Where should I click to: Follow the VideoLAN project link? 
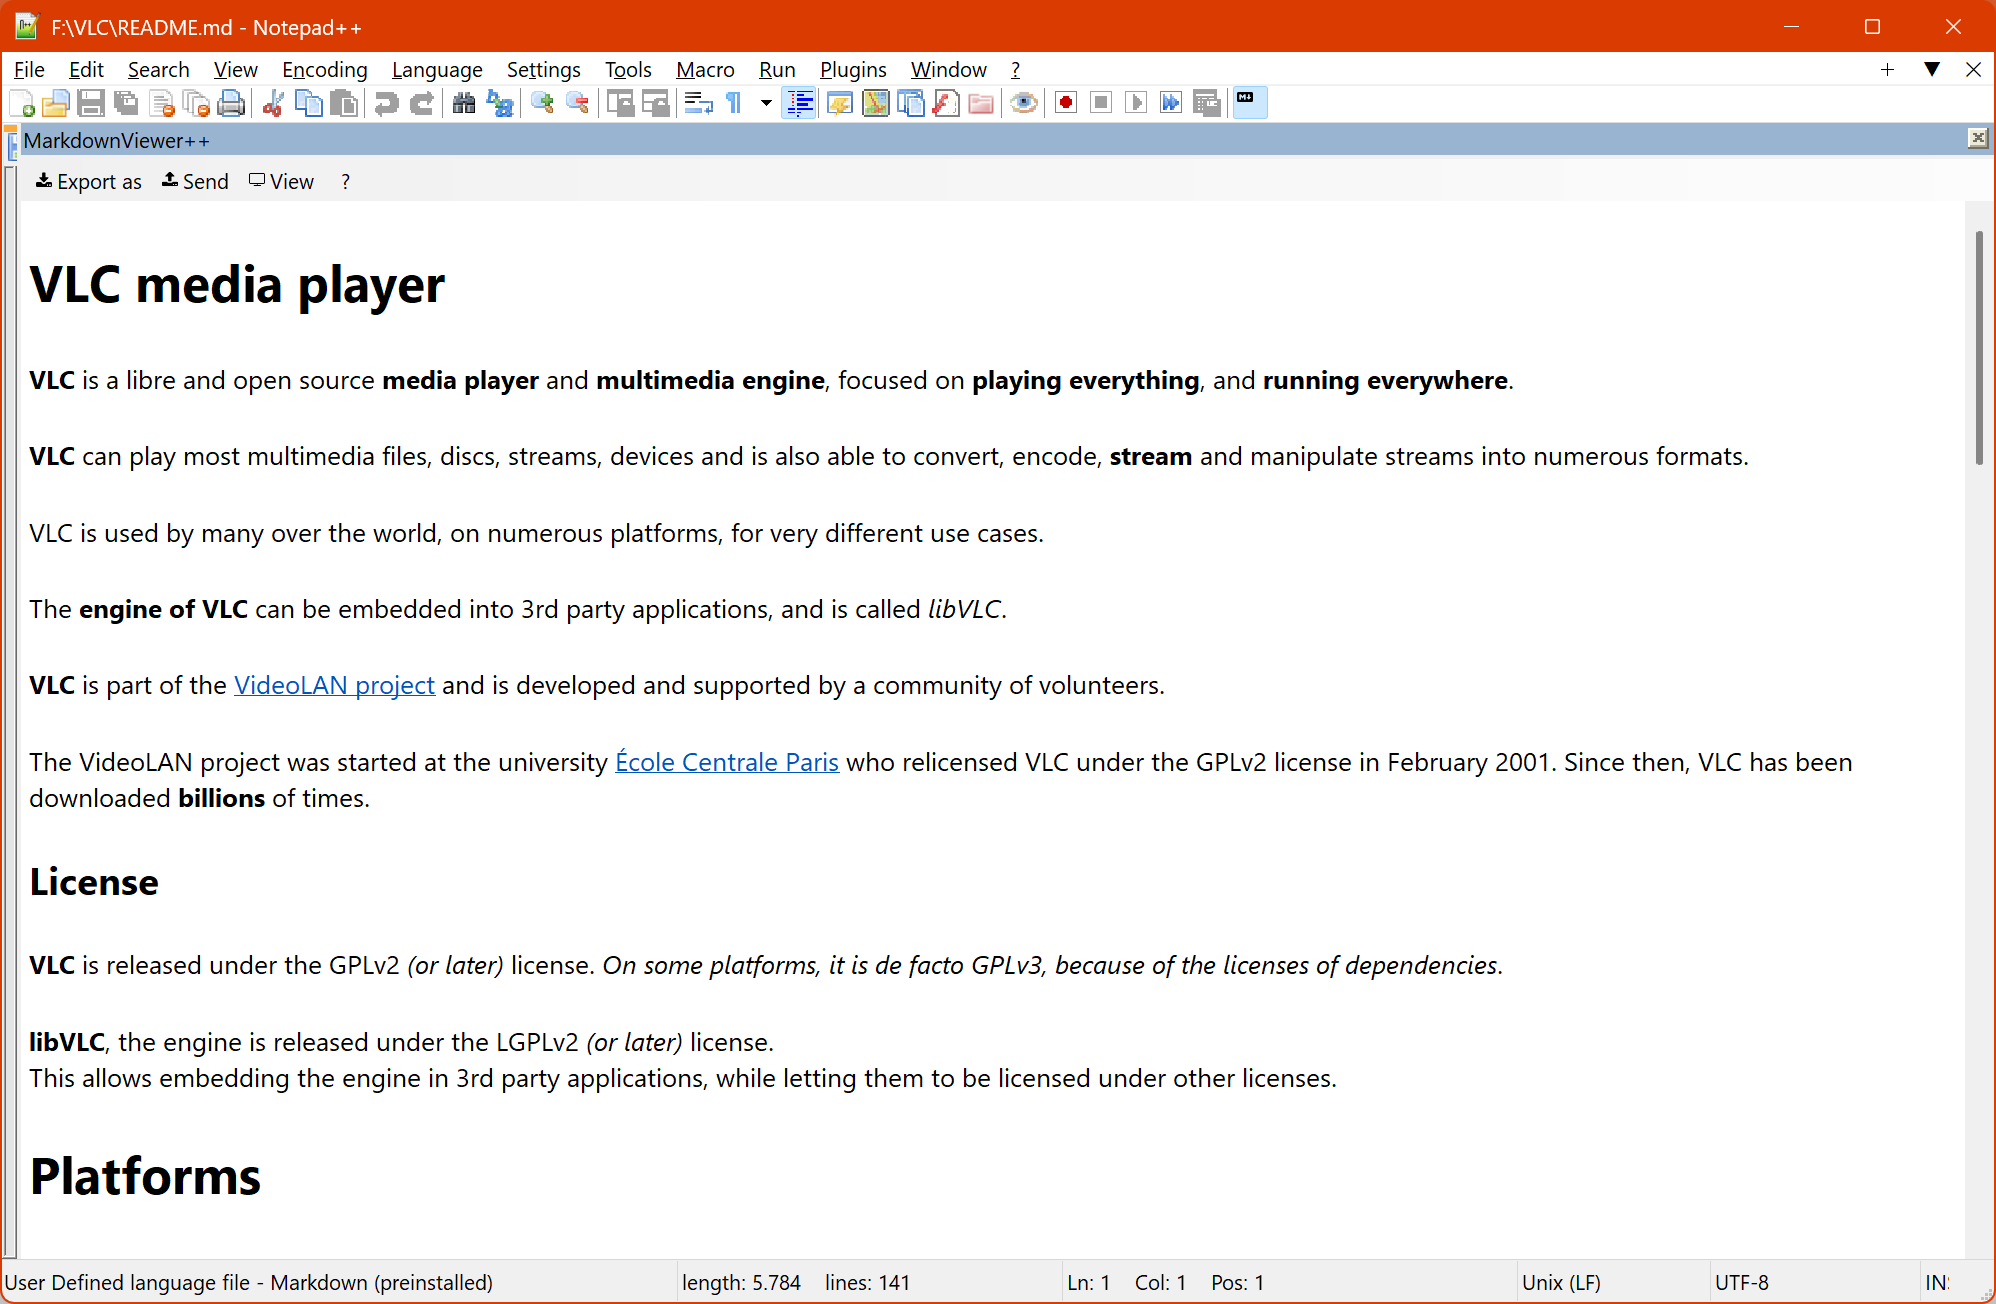pos(334,685)
